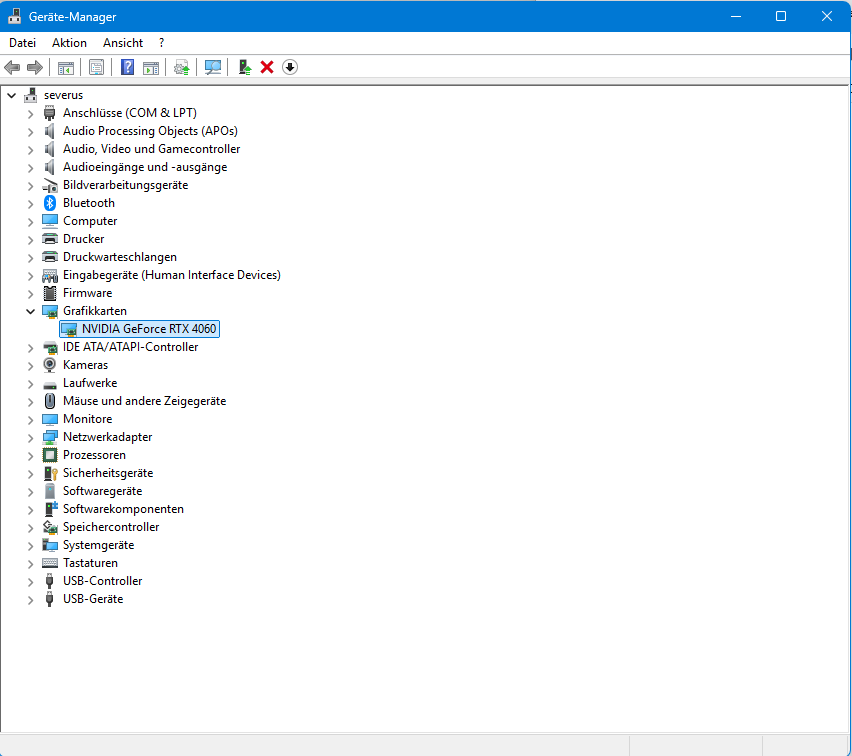852x756 pixels.
Task: Click the Mäuse und andere Zeigegeräte mouse icon
Action: pos(49,401)
